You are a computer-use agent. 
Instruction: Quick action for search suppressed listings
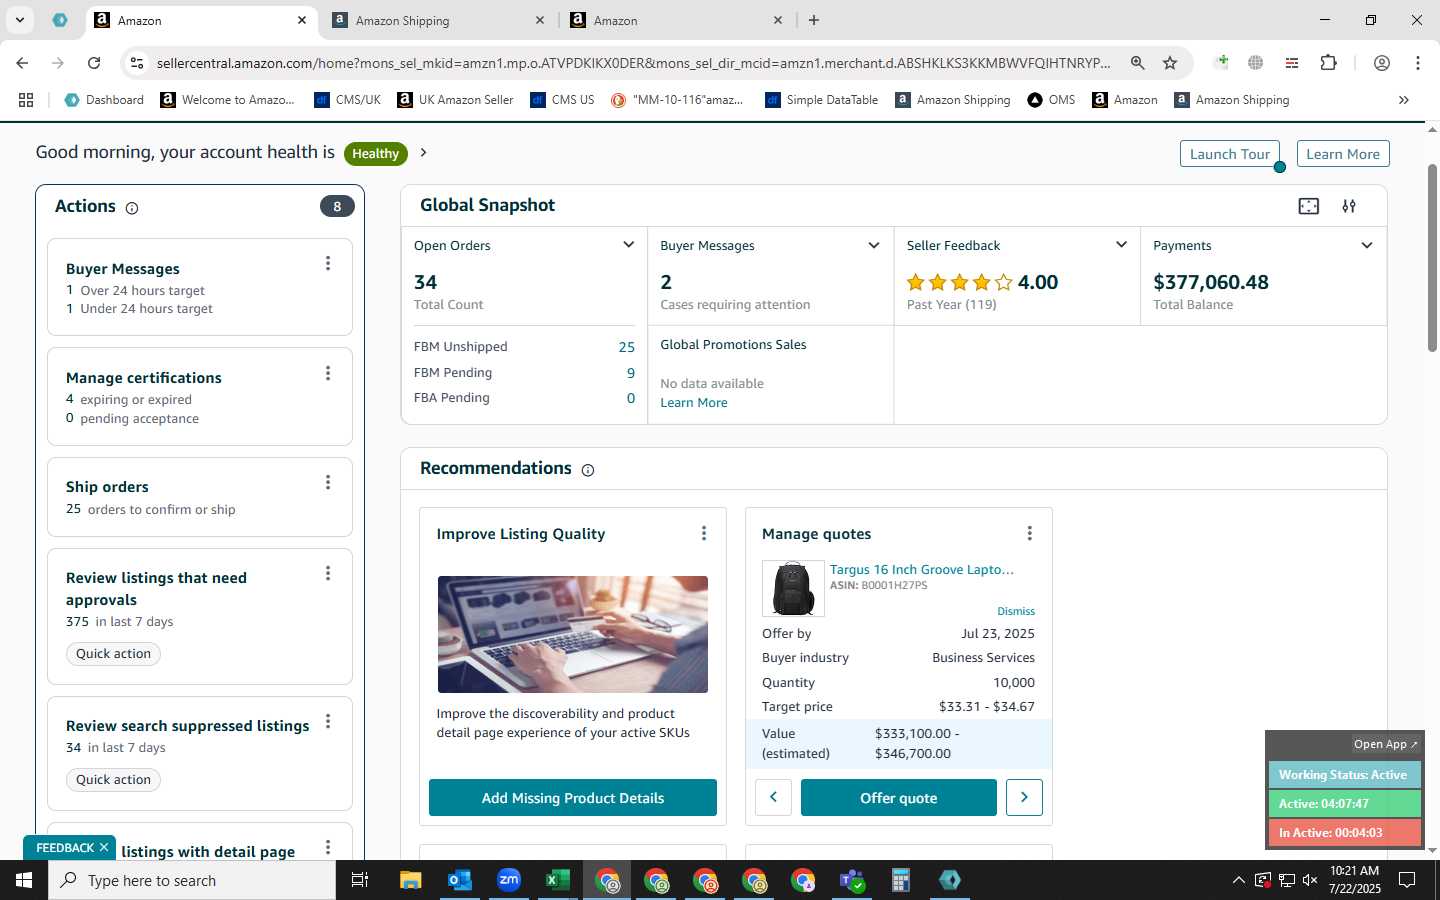[114, 779]
